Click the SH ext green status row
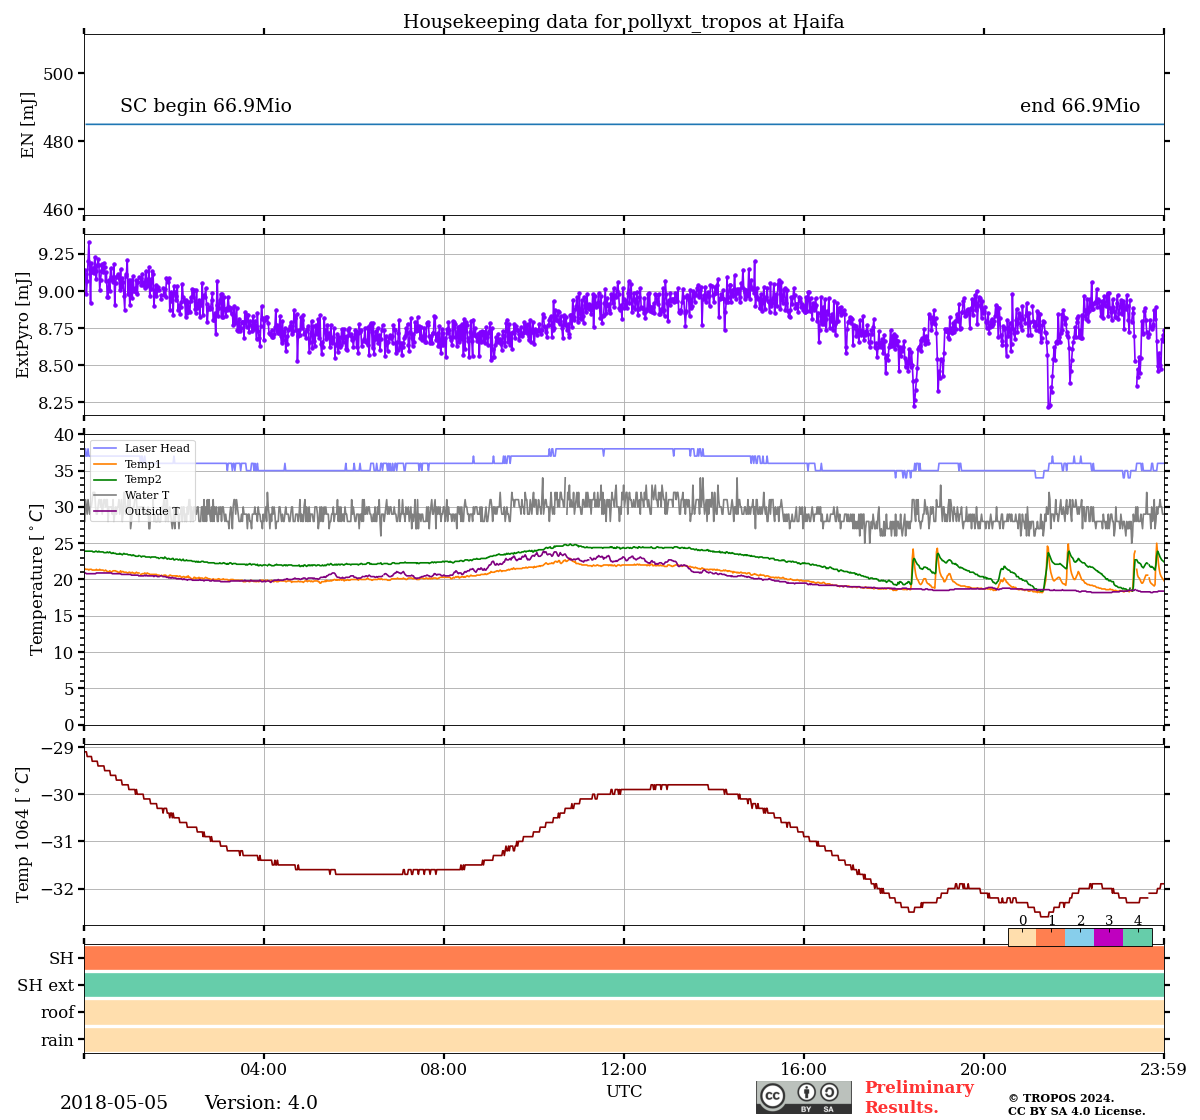 [x=624, y=985]
